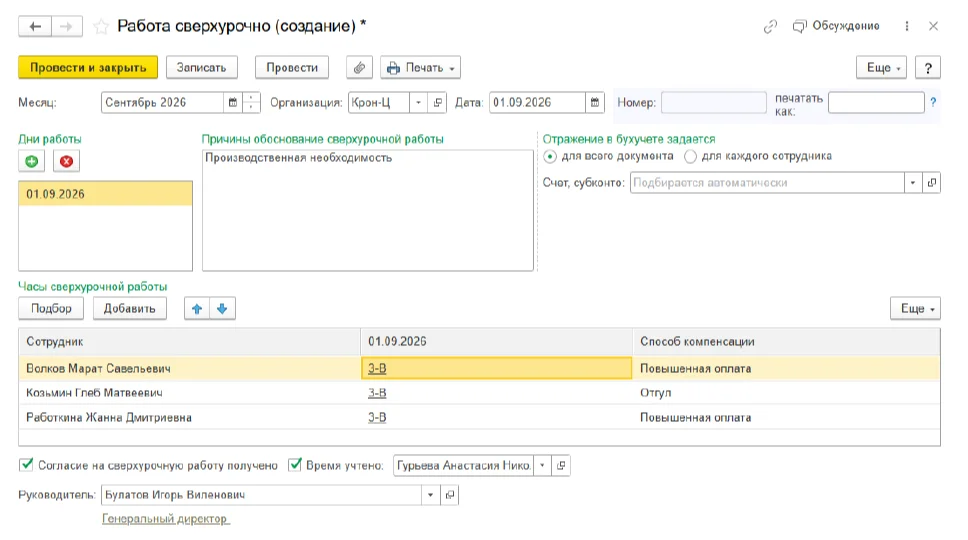Open the Организация record Крон-Ц
Viewport: 968px width, 540px height.
point(437,102)
